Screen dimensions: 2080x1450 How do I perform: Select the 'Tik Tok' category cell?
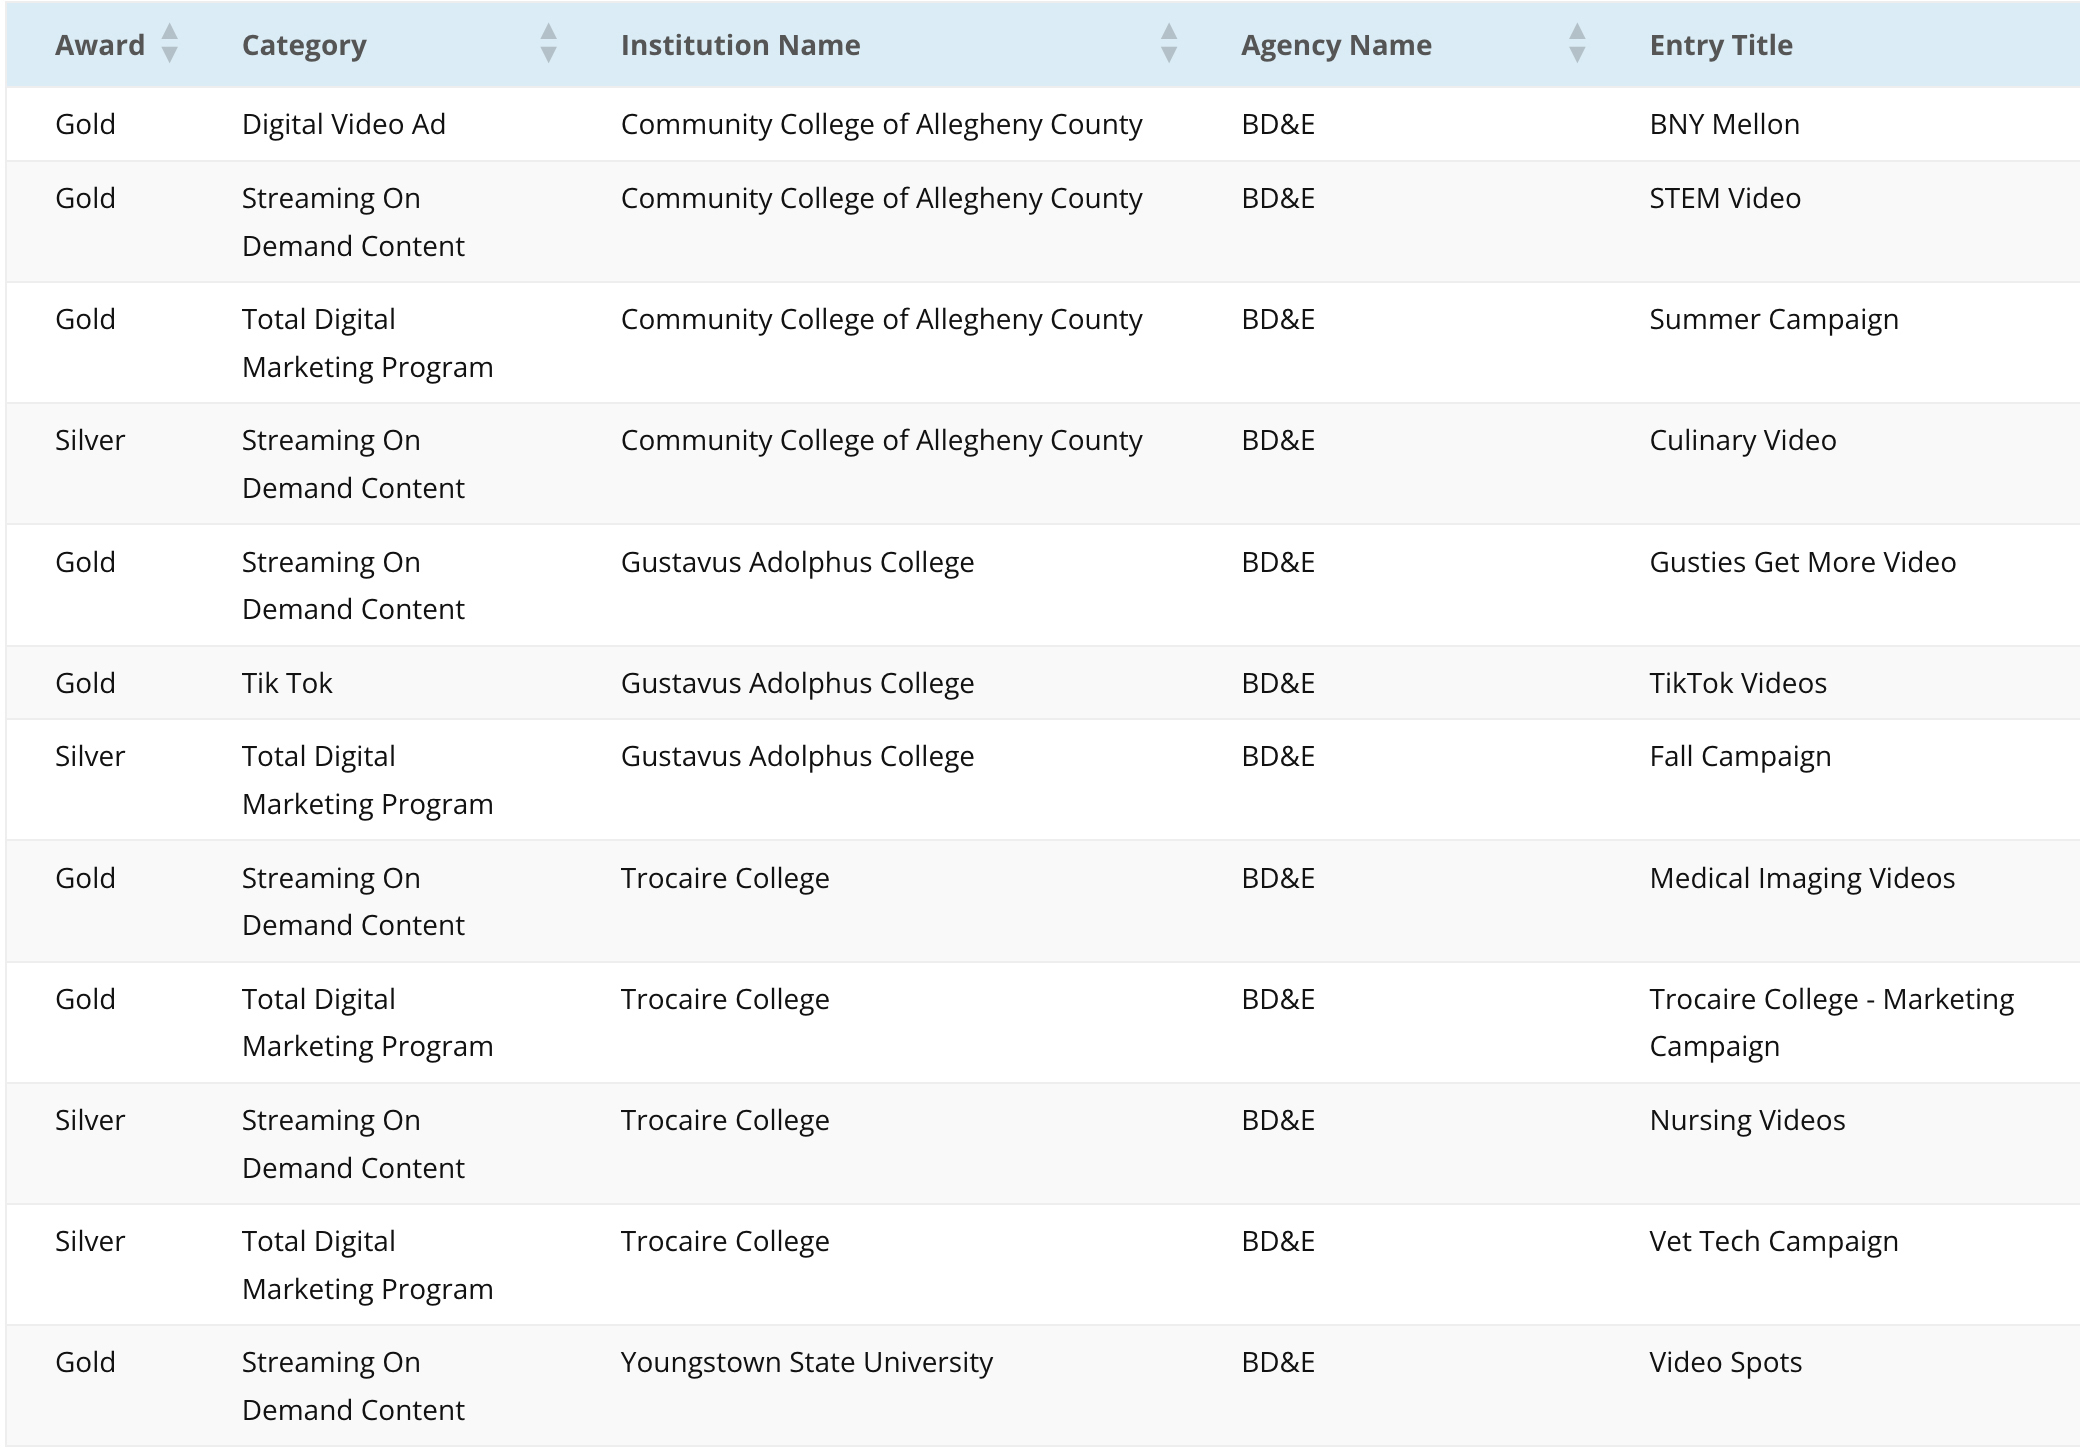tap(287, 683)
